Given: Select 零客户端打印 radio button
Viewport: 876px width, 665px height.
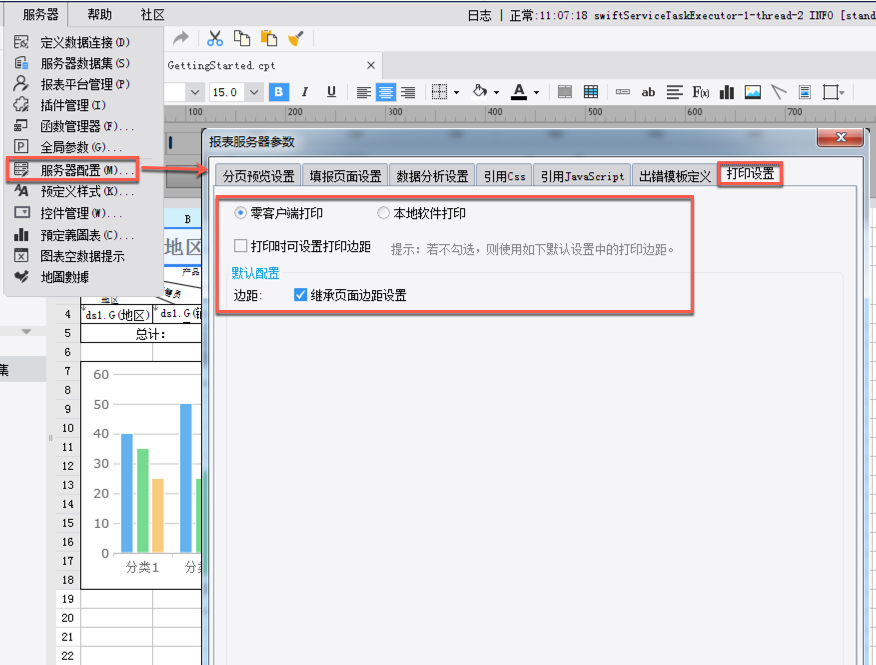Looking at the screenshot, I should click(240, 213).
